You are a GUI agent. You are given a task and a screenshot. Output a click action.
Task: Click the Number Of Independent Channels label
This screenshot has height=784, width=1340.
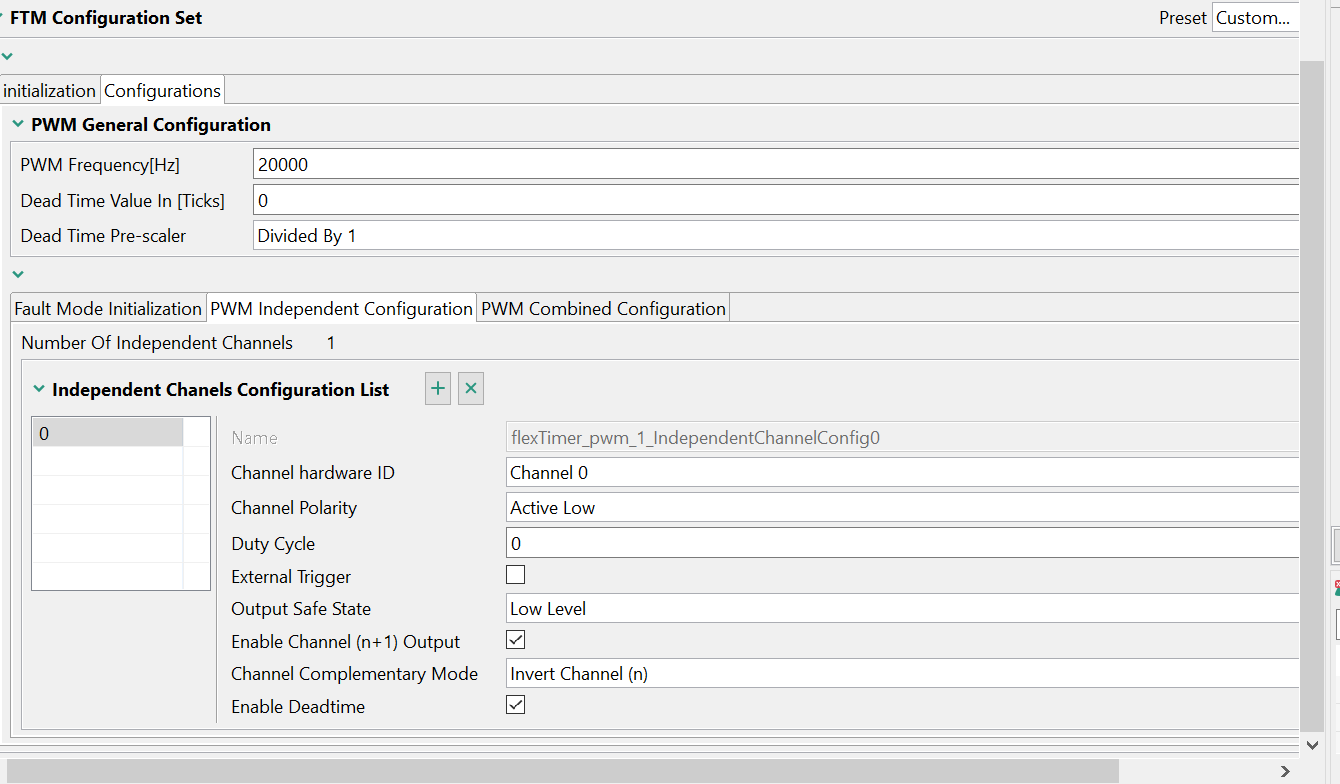point(157,343)
